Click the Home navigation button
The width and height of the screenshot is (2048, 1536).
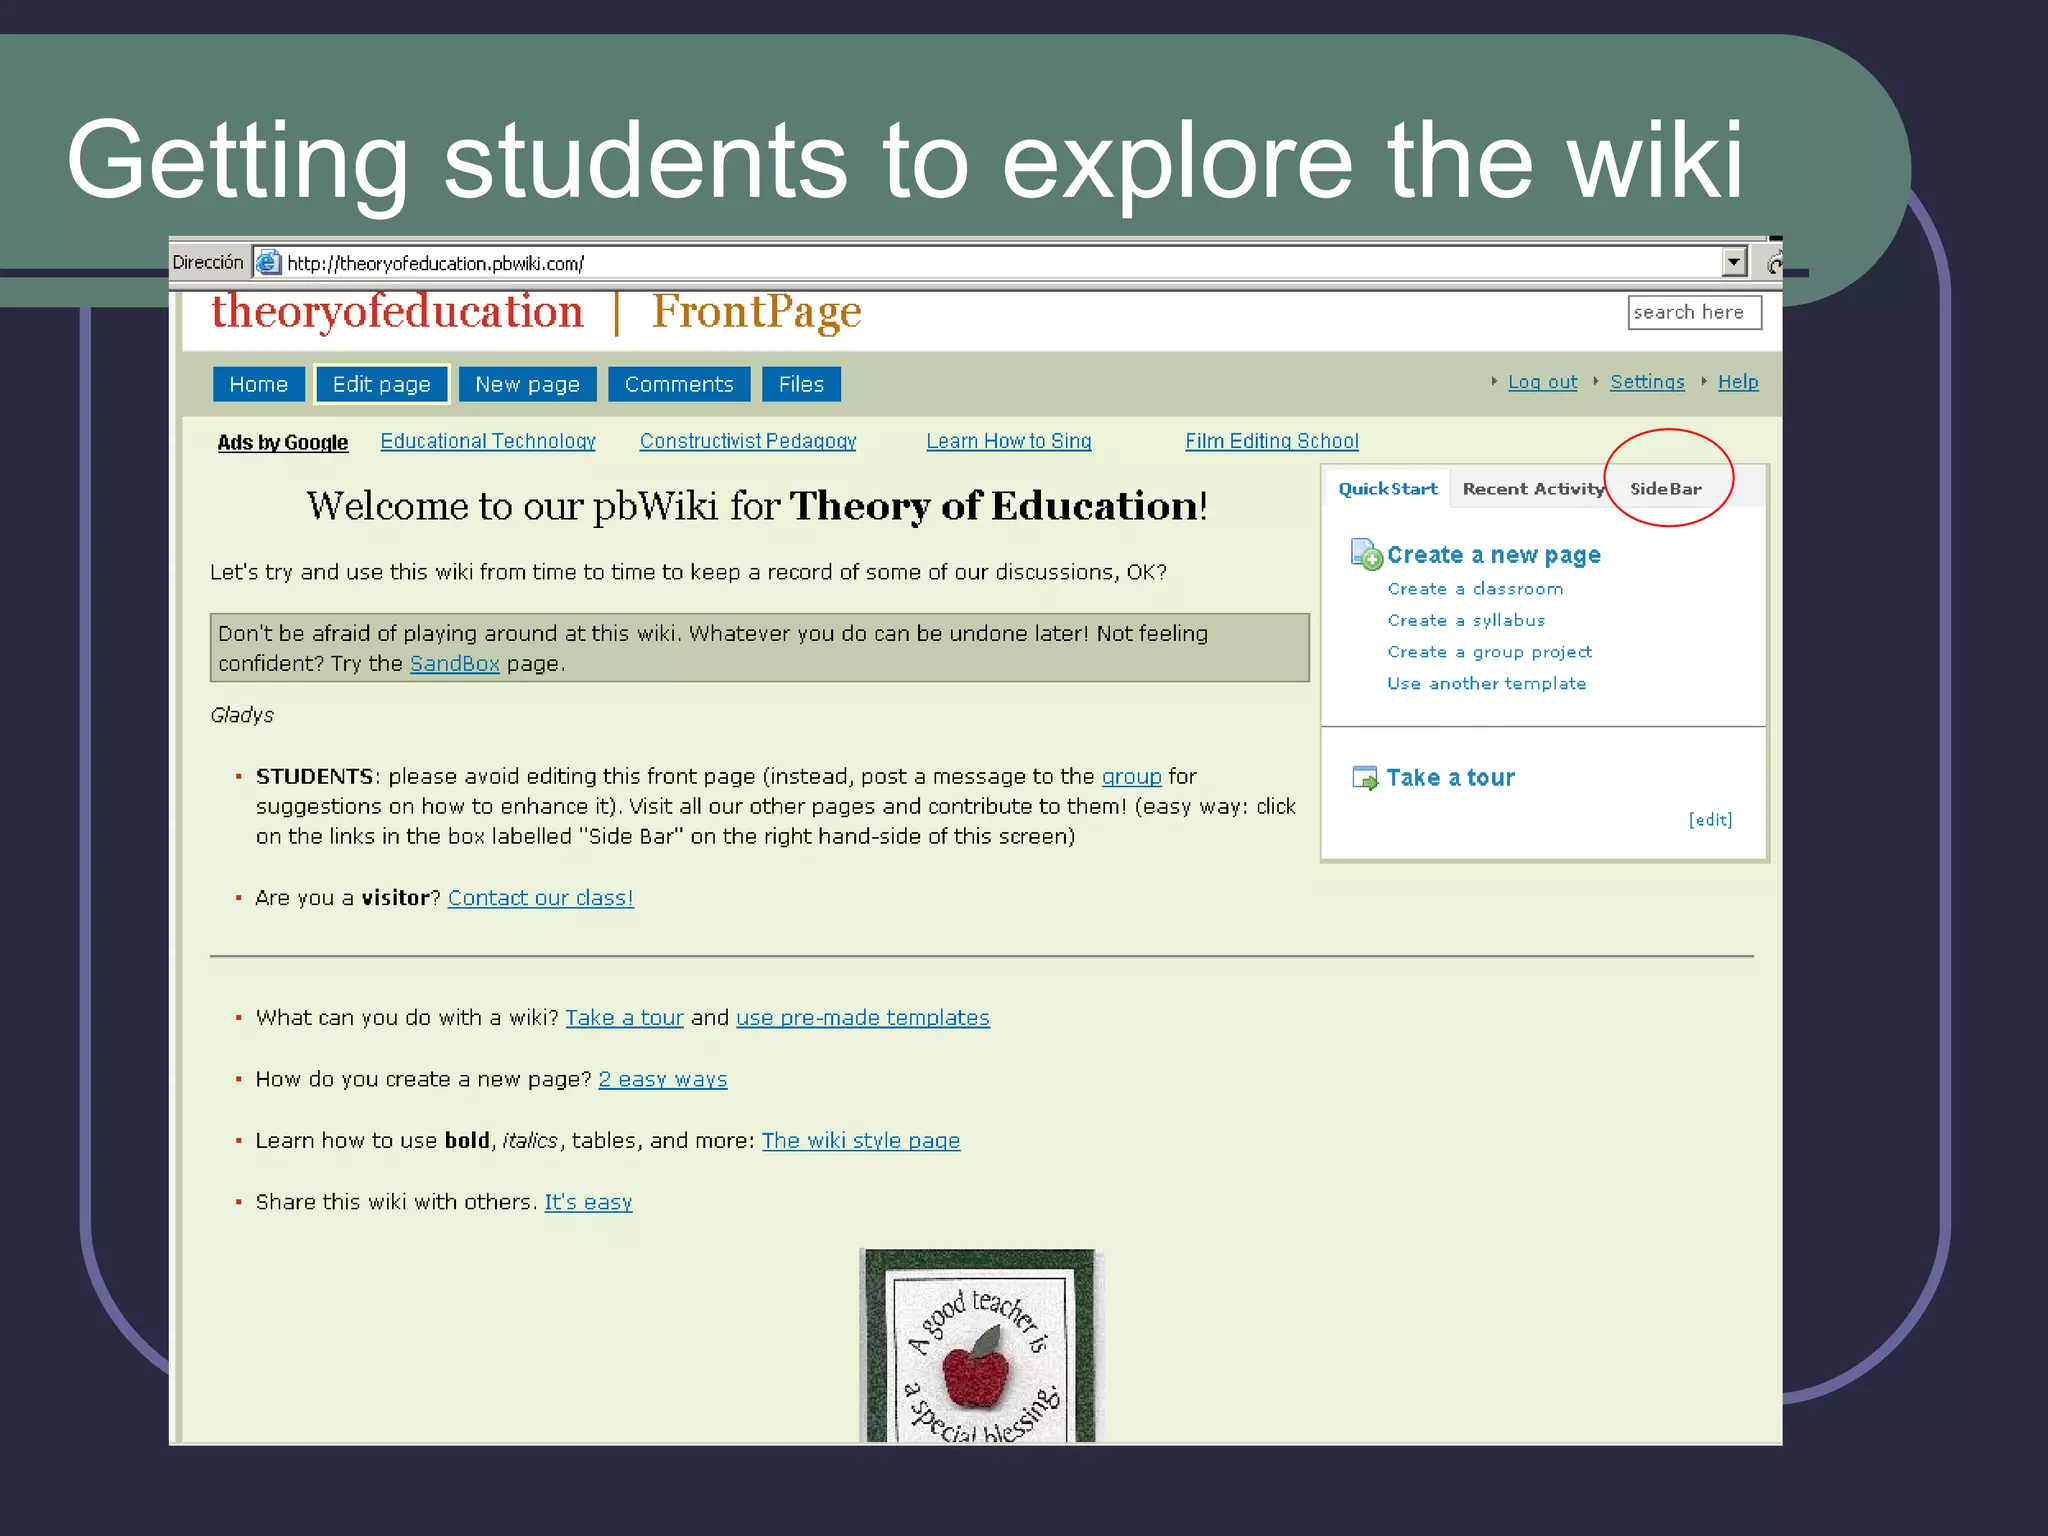pos(258,385)
